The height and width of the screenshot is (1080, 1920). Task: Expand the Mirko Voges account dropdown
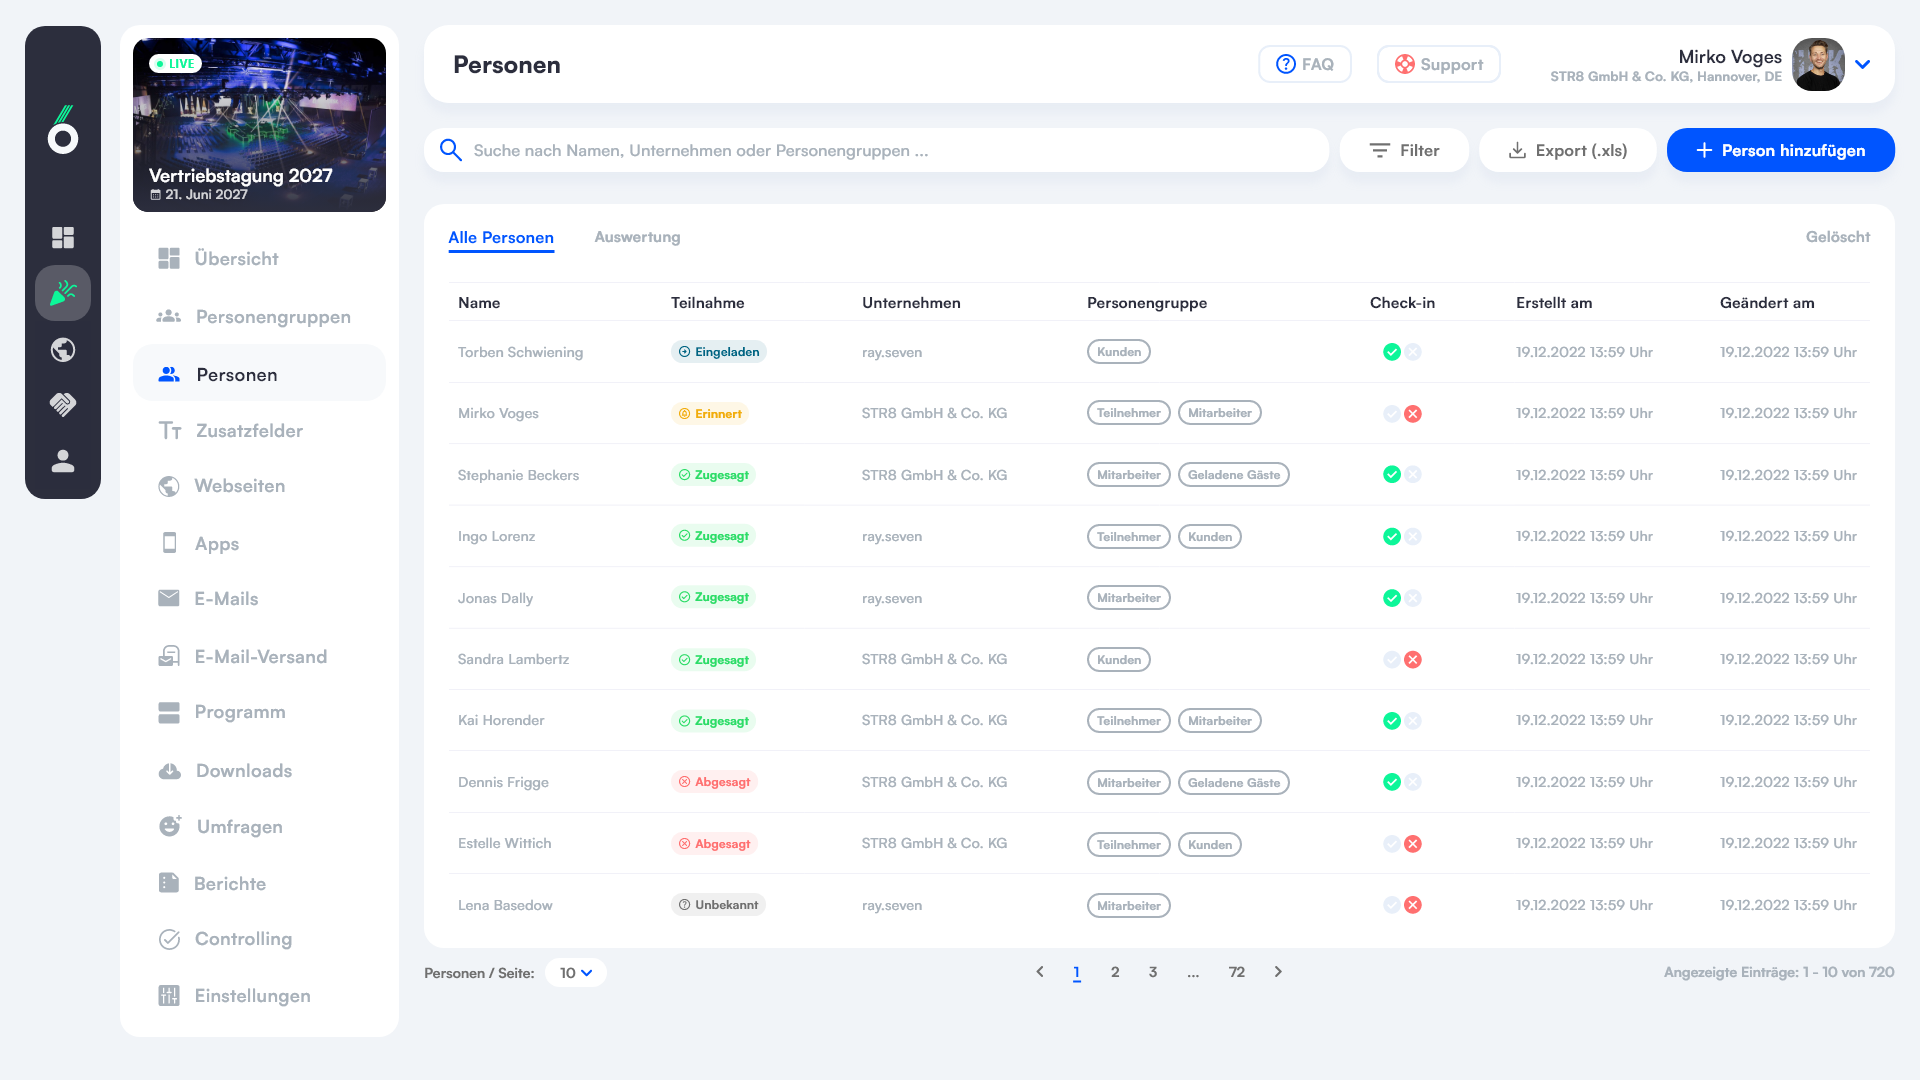(1862, 65)
